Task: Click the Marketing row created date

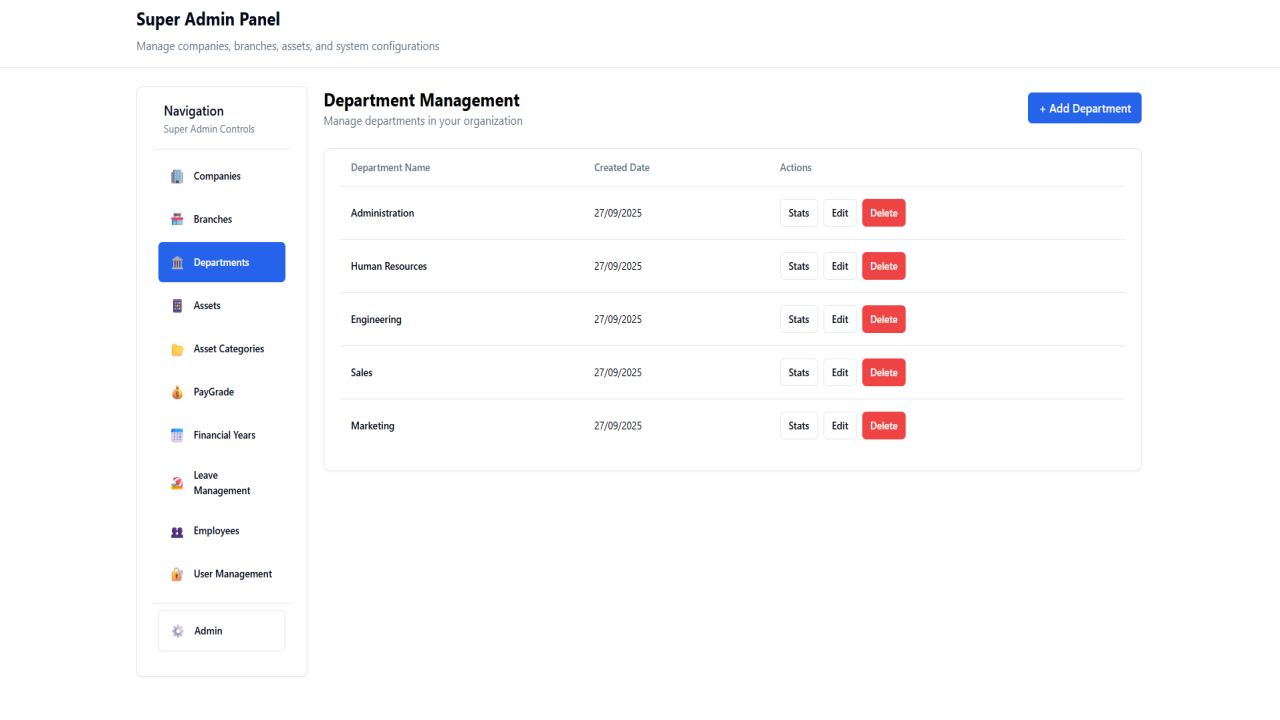Action: pyautogui.click(x=618, y=426)
